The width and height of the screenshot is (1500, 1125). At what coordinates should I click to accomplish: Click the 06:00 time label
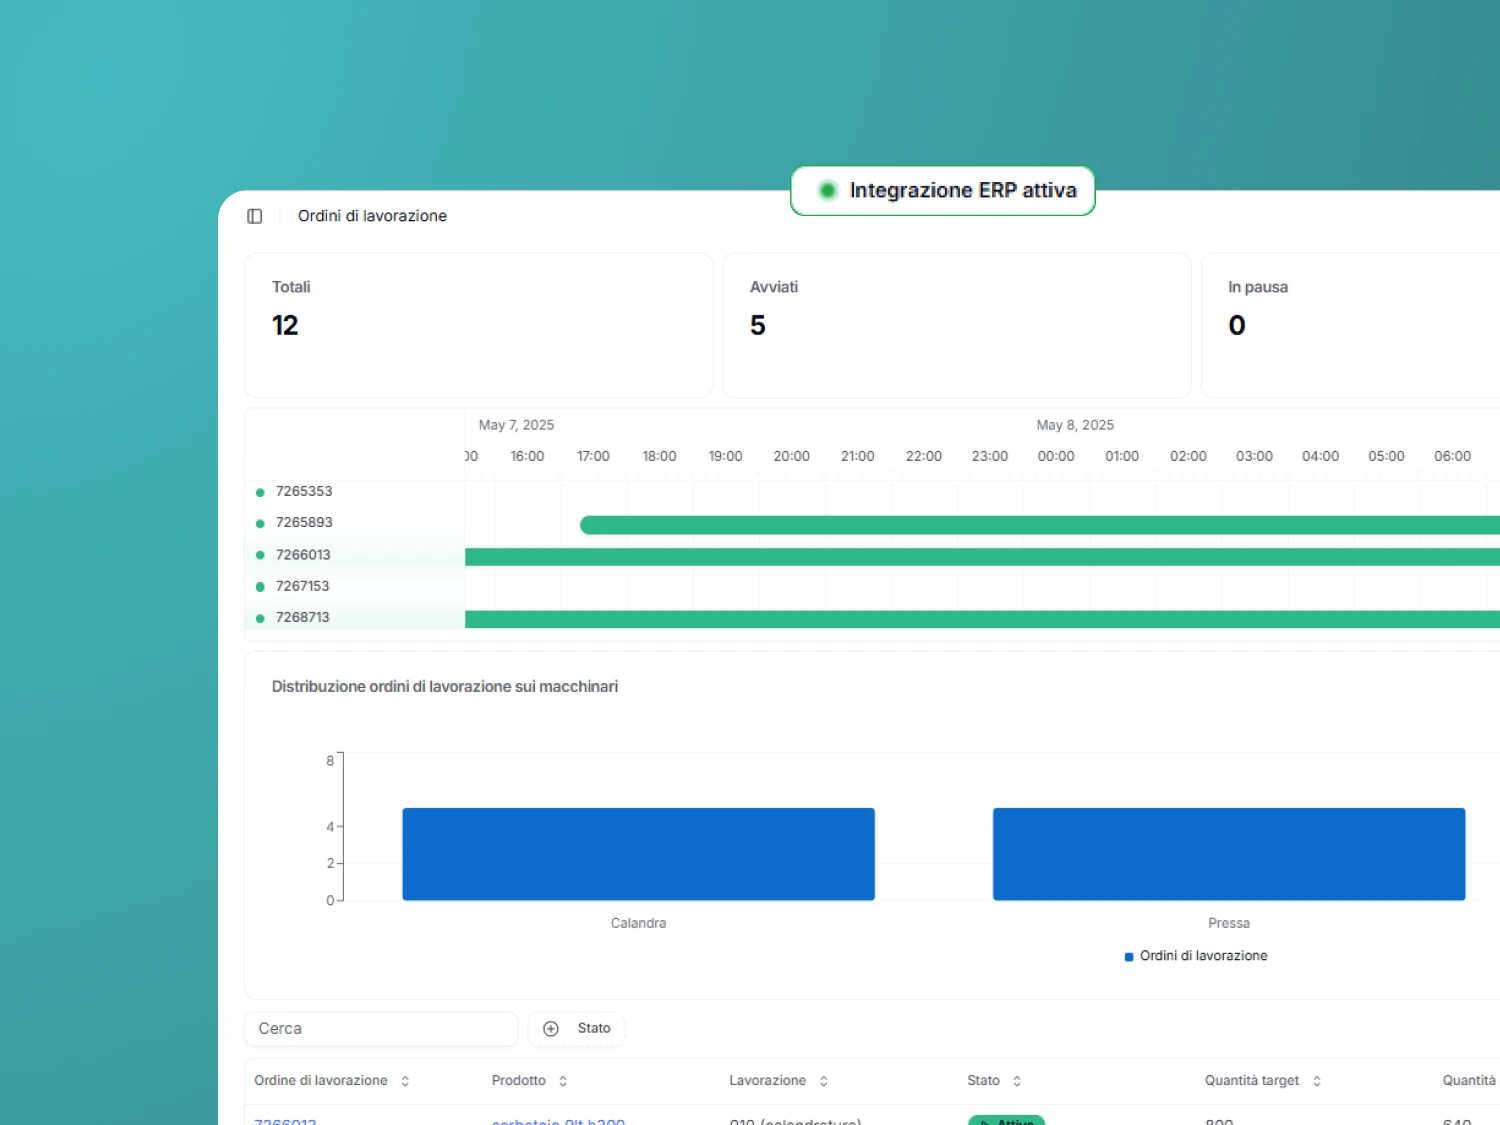point(1452,456)
